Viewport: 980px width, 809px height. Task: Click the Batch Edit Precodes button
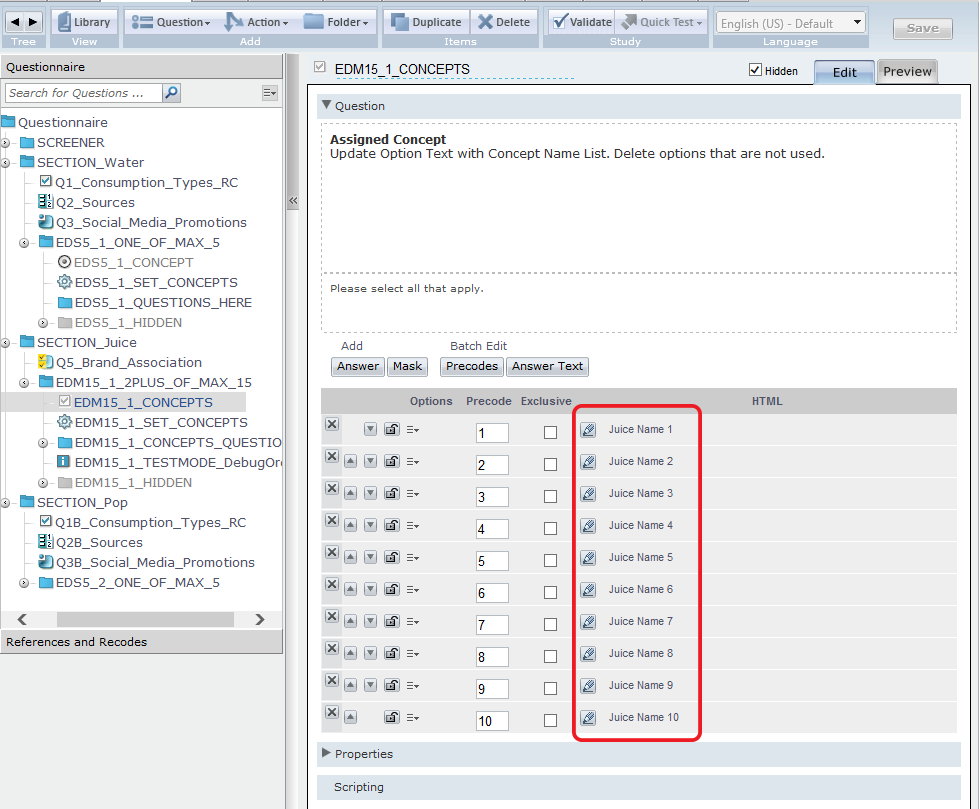[x=472, y=366]
